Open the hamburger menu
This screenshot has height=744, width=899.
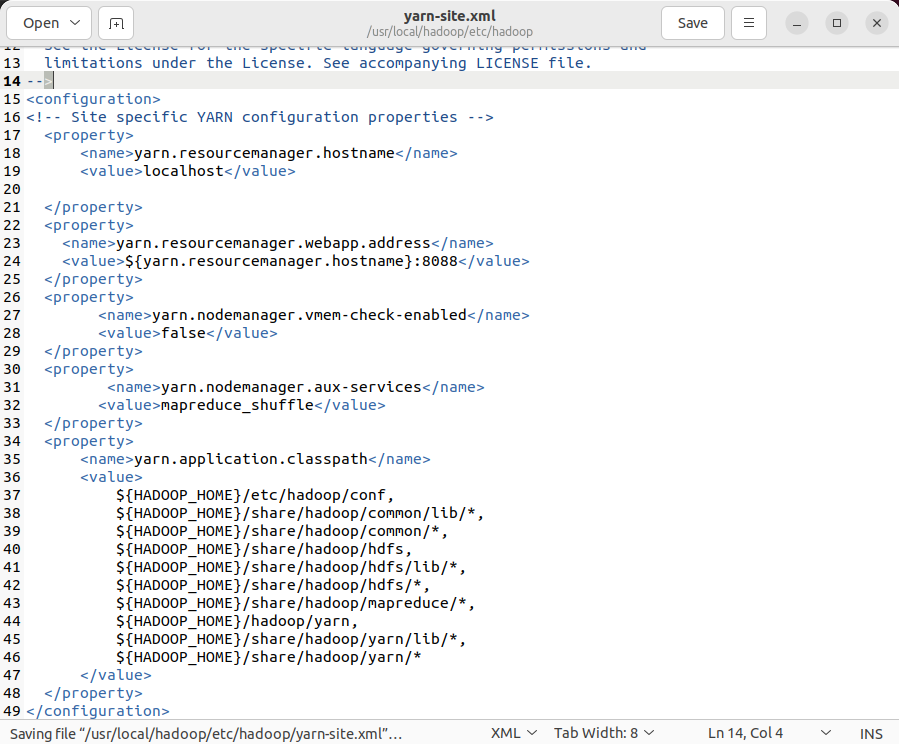(749, 23)
